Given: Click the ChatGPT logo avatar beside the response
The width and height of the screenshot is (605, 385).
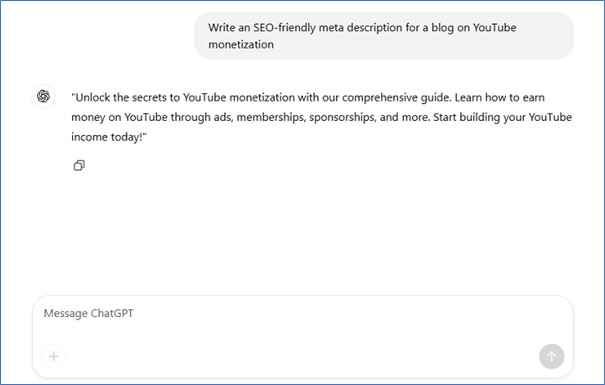Looking at the screenshot, I should pos(43,96).
